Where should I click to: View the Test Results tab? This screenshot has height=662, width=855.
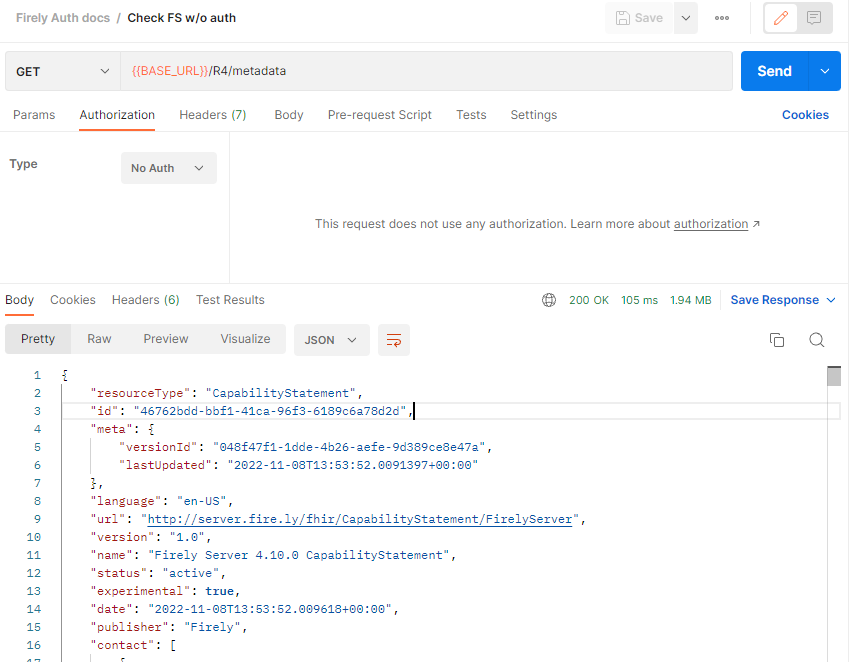(230, 300)
